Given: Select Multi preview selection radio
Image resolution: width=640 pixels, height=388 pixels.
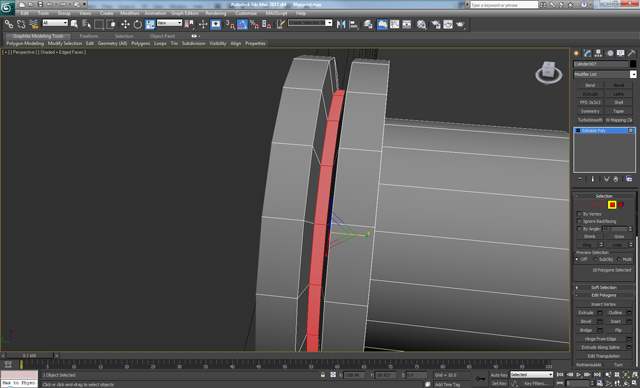Looking at the screenshot, I should pos(619,259).
